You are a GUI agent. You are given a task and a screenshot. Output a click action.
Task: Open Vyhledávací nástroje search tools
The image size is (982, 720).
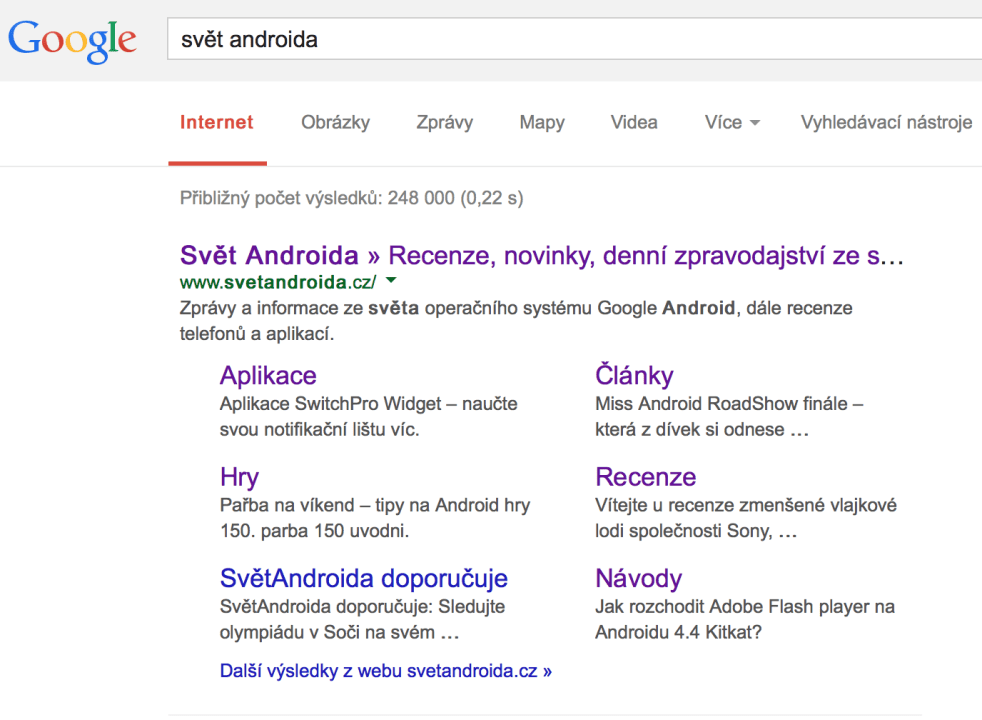[x=886, y=123]
